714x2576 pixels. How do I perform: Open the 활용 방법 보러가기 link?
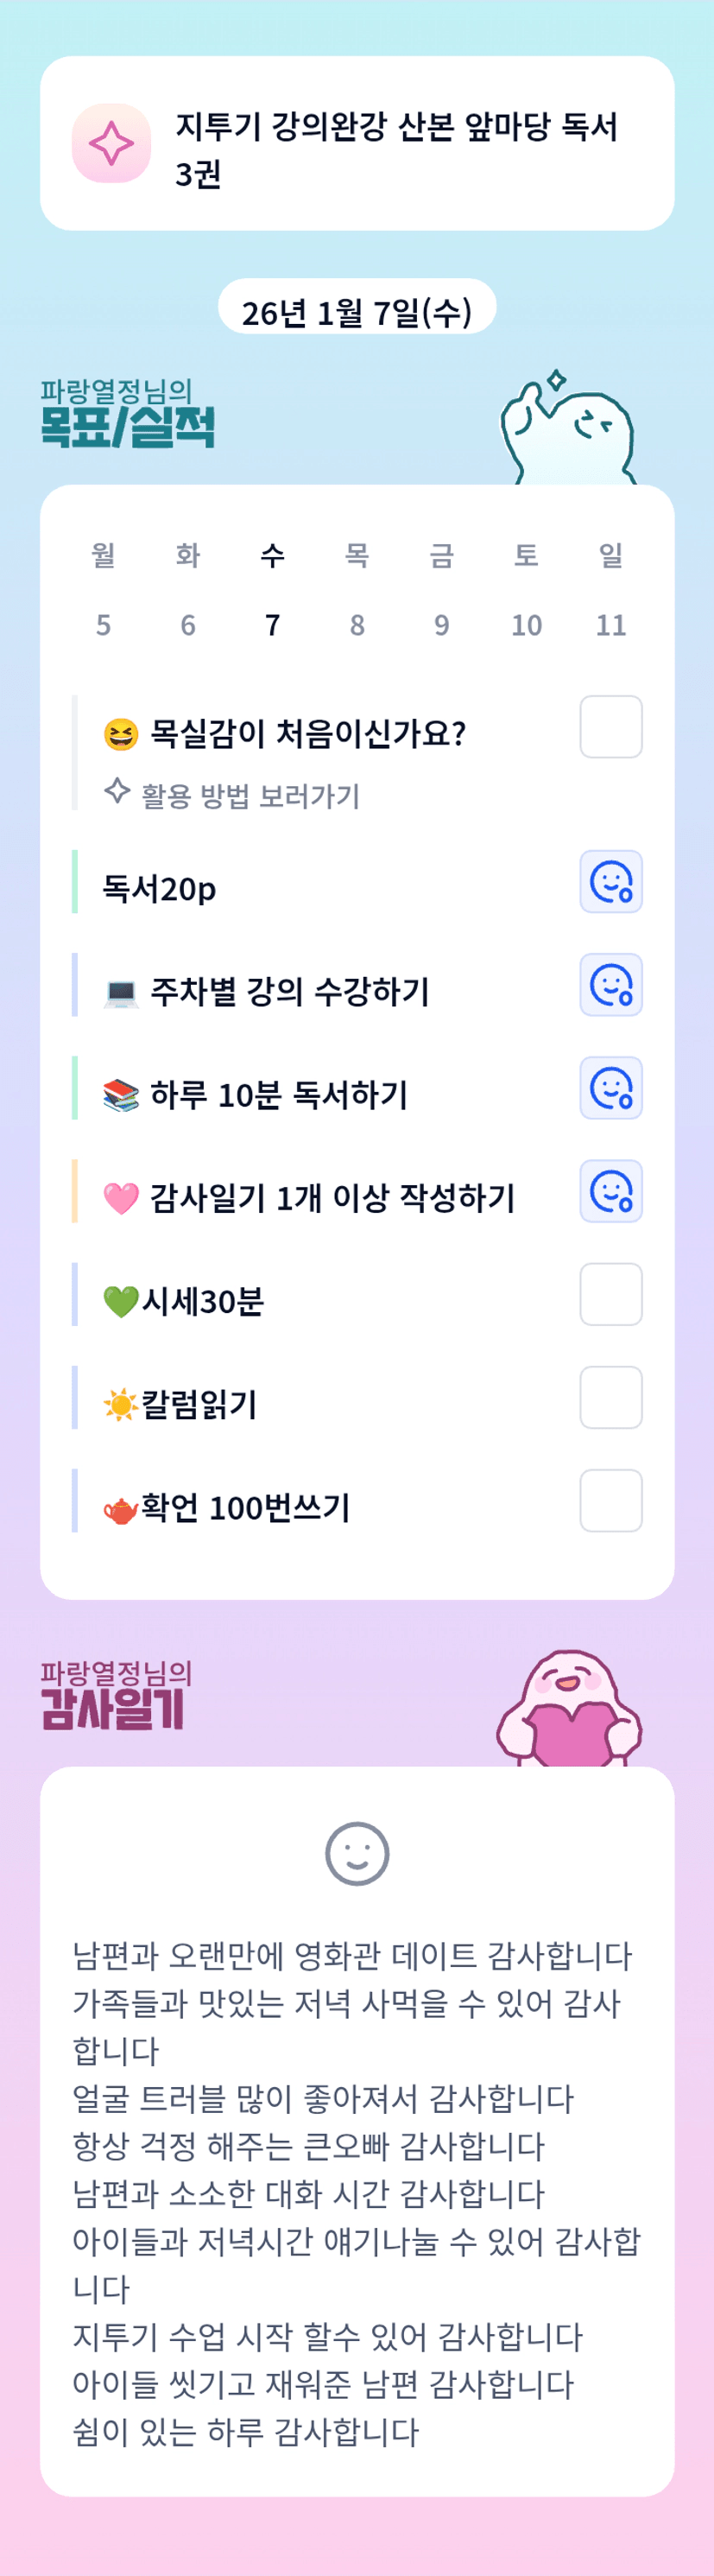click(x=249, y=796)
